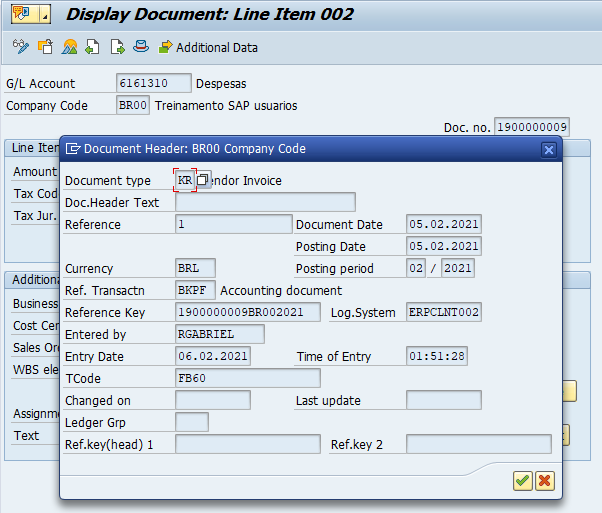The image size is (602, 513).
Task: Select the Reference field
Action: 234,224
